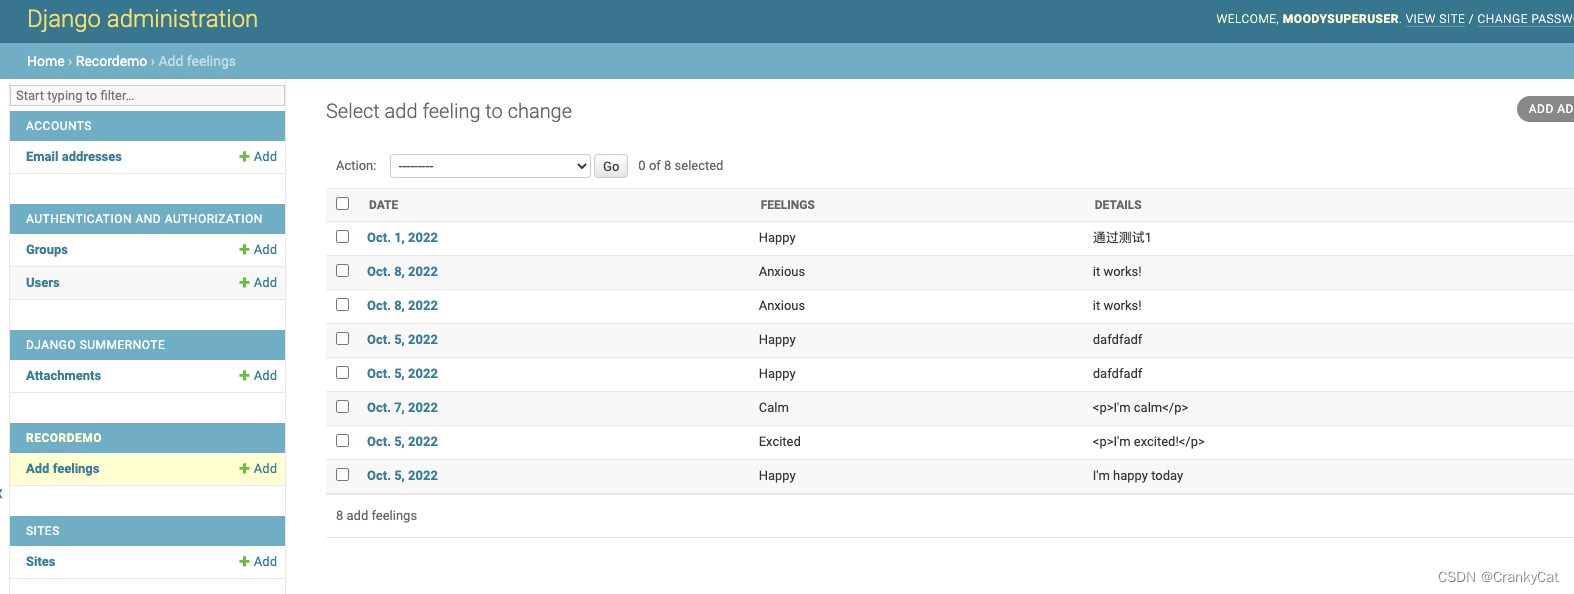Image resolution: width=1574 pixels, height=594 pixels.
Task: Click the '通过测试1' details cell
Action: click(x=1122, y=238)
